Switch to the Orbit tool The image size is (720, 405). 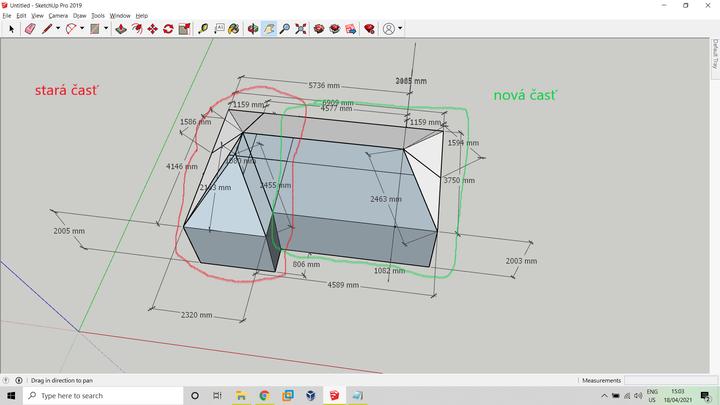253,29
